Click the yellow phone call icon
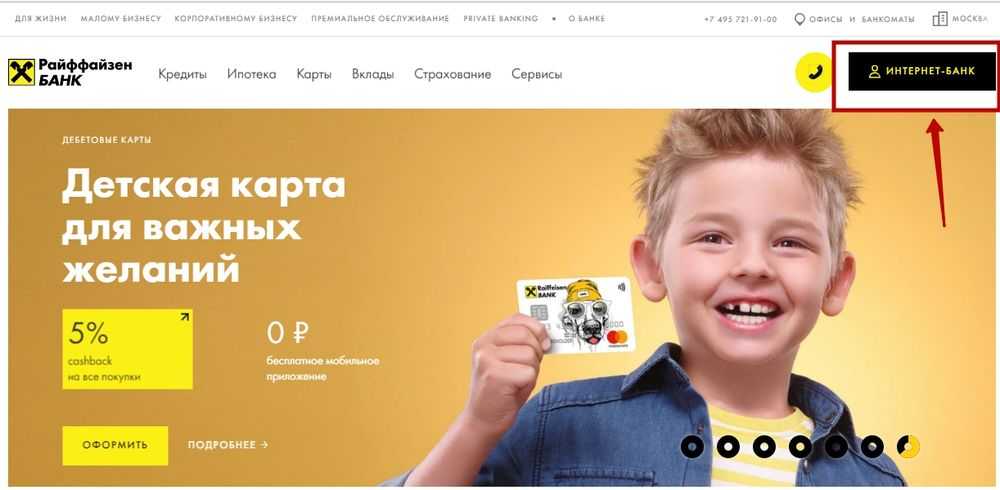 click(814, 73)
